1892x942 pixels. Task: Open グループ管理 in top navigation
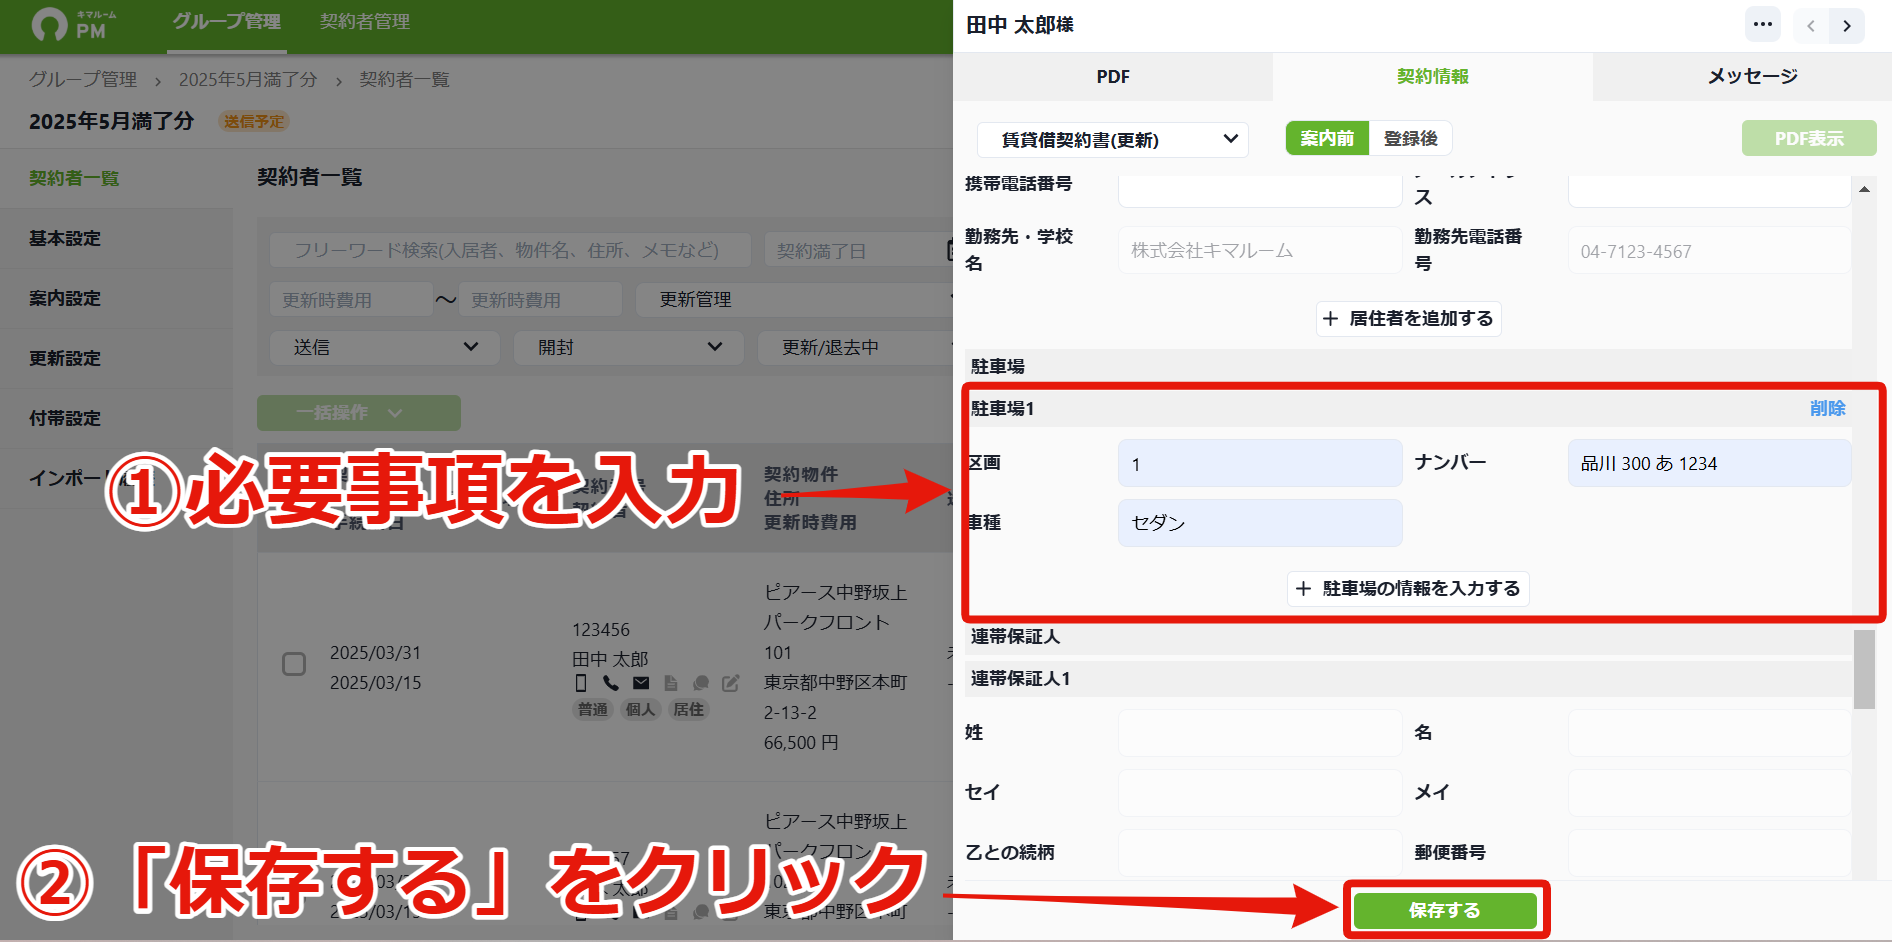click(x=227, y=22)
